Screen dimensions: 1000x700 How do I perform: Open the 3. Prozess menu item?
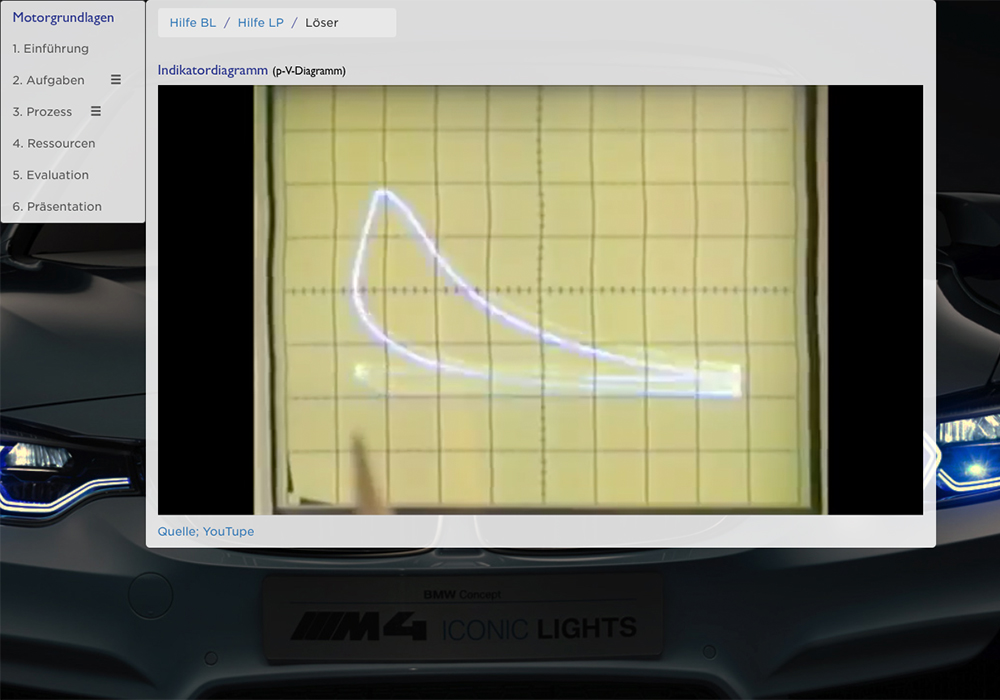42,112
